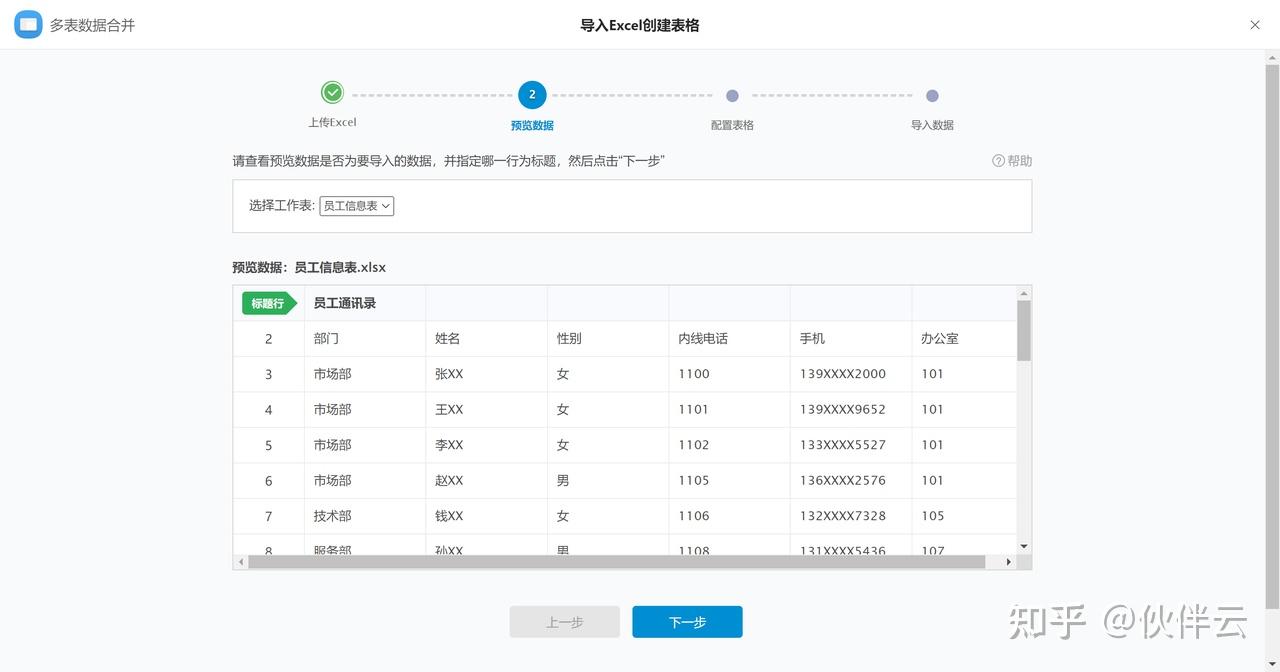Open the 选择工作表 dropdown
Viewport: 1280px width, 672px height.
coord(357,206)
